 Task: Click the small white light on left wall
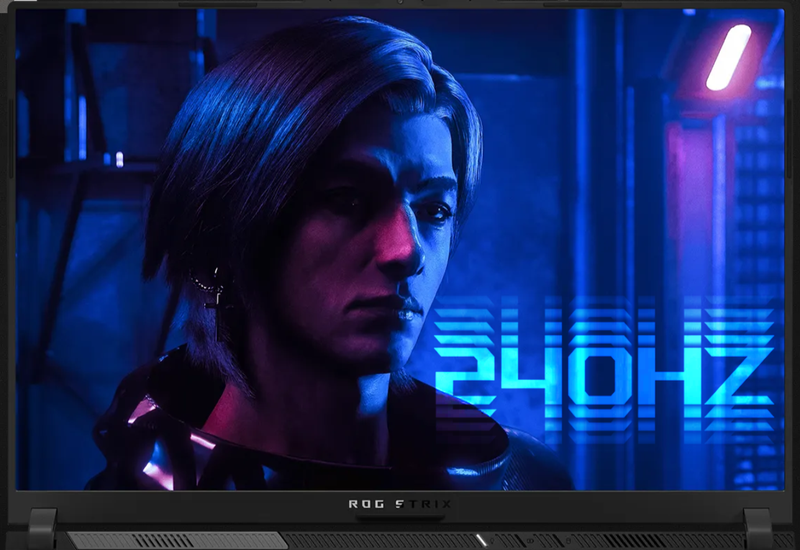click(119, 158)
